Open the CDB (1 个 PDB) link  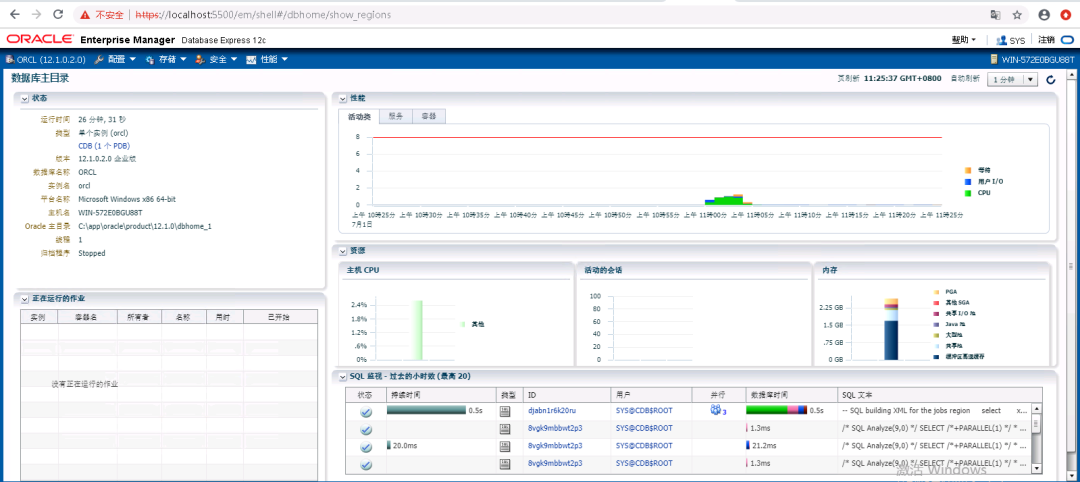pyautogui.click(x=104, y=146)
